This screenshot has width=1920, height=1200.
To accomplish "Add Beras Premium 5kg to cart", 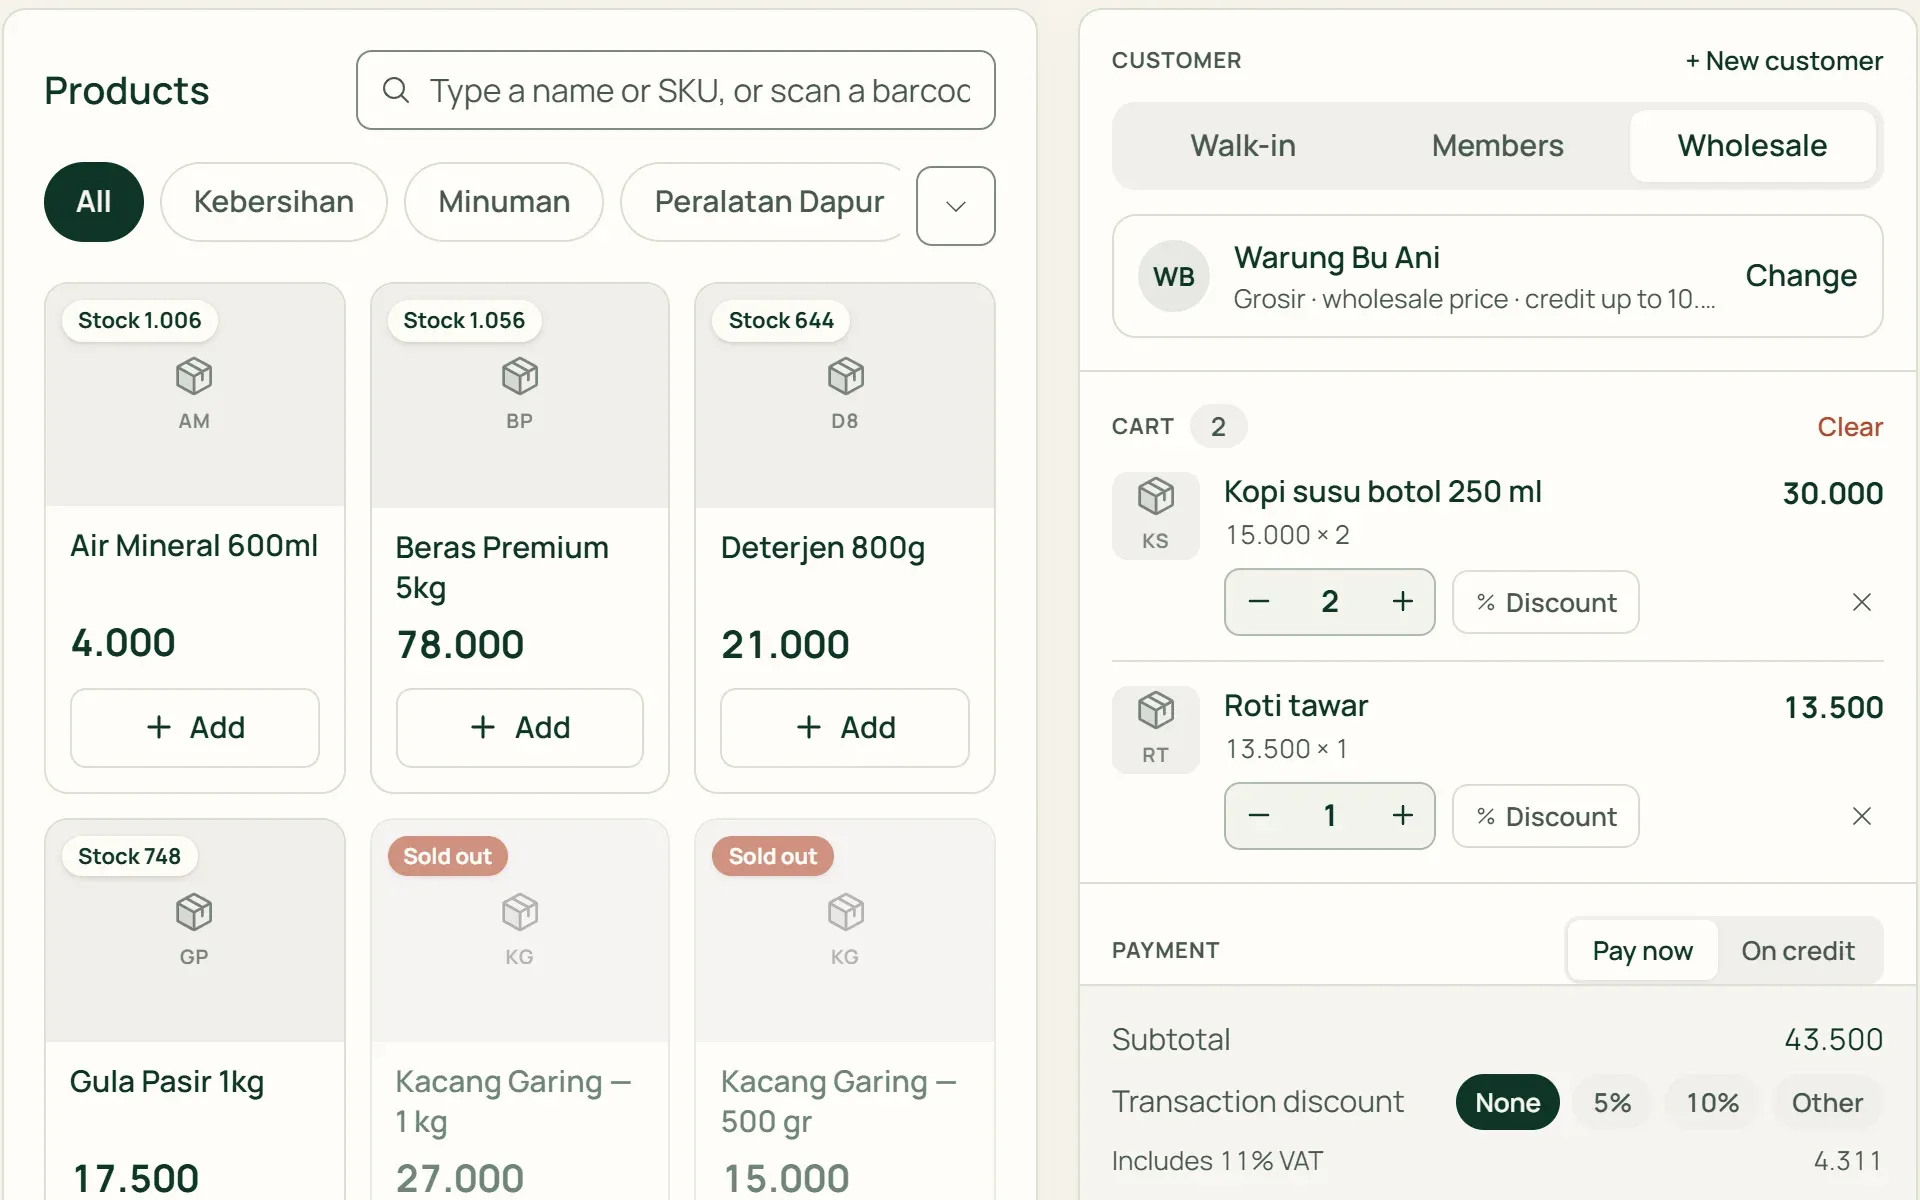I will tap(520, 728).
